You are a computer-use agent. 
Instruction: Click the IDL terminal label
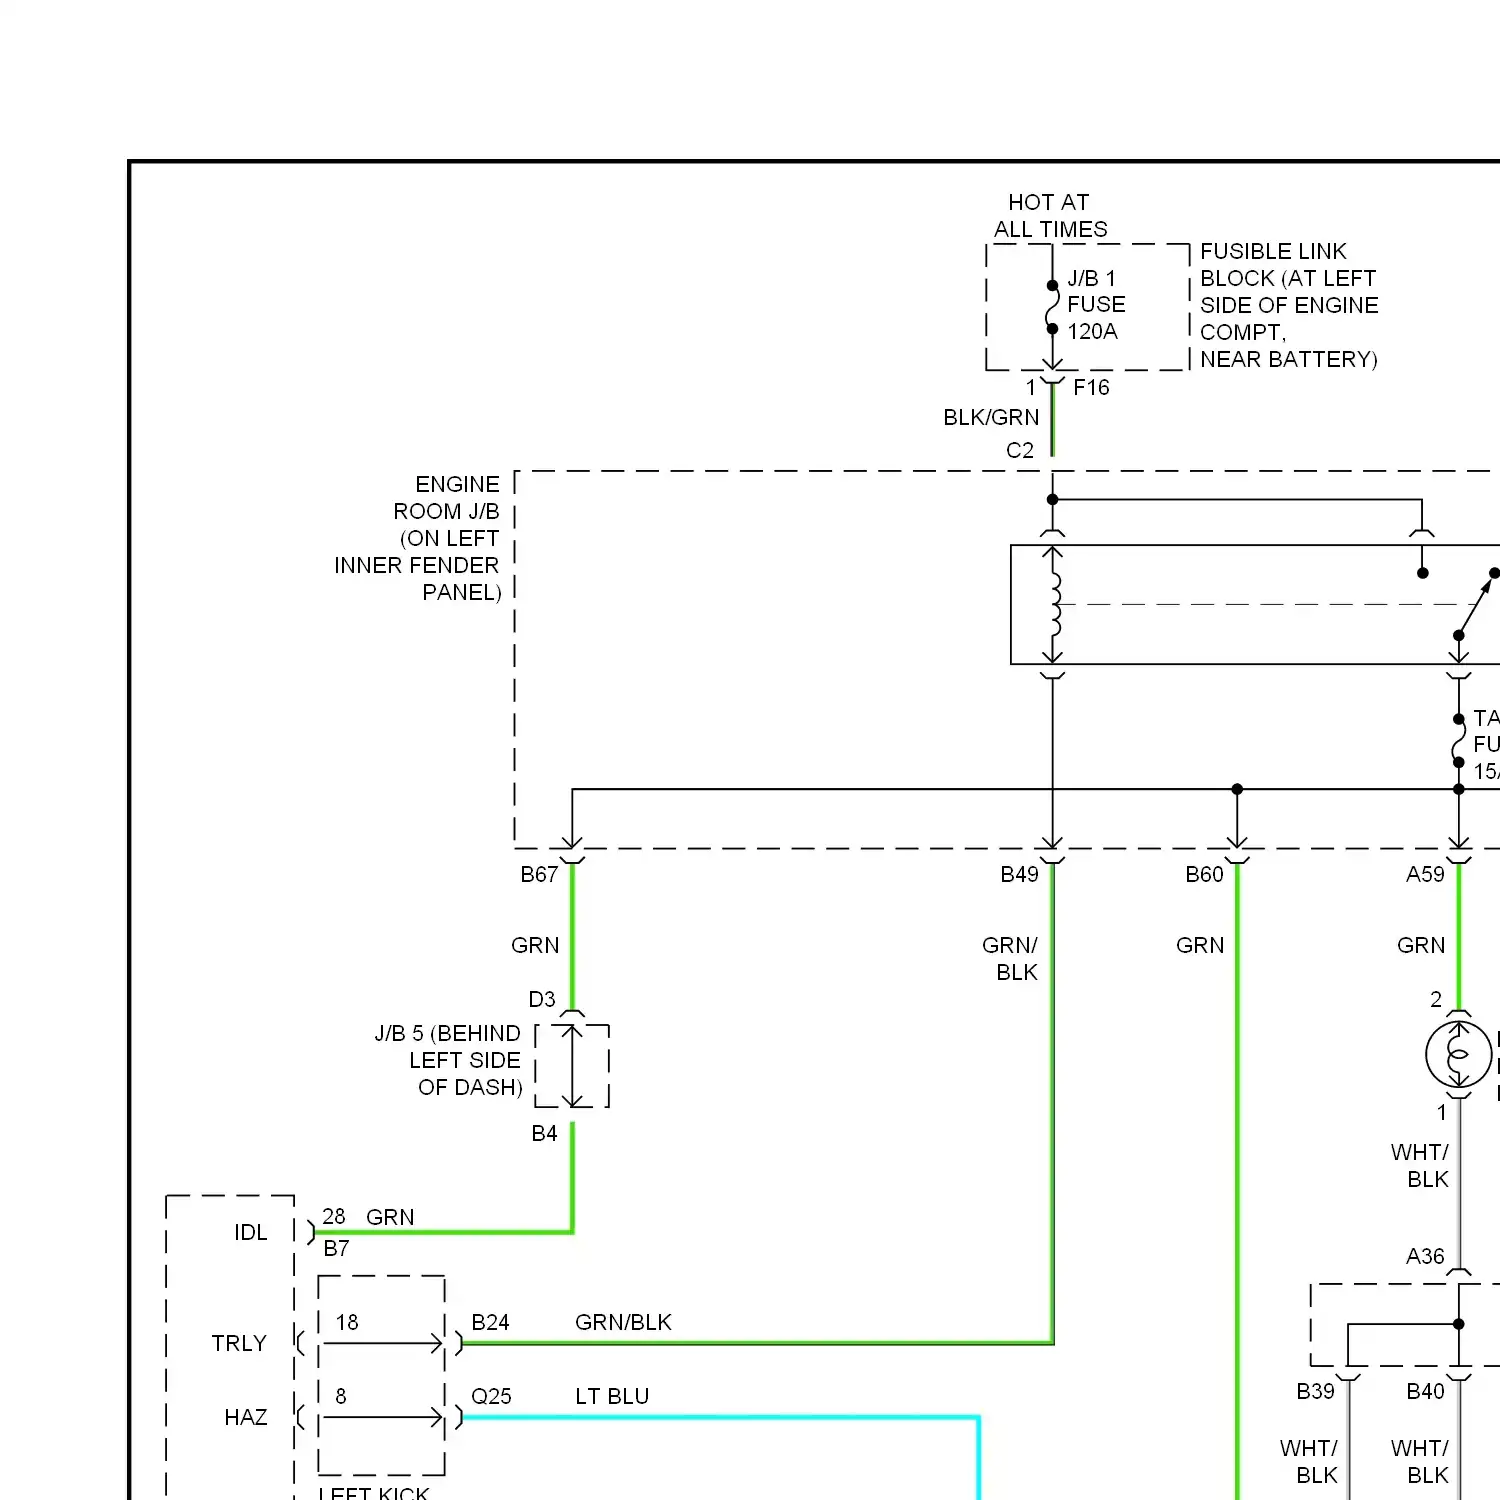tap(251, 1233)
